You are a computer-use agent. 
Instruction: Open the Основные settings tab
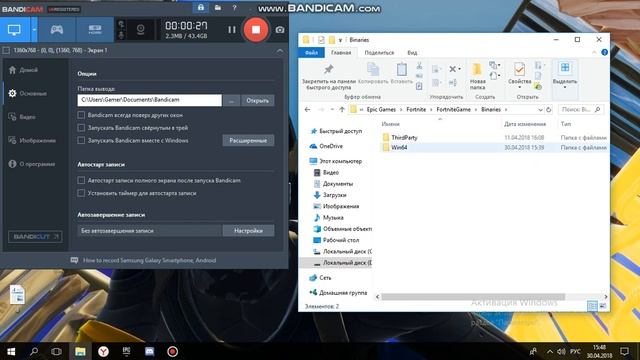pos(28,93)
